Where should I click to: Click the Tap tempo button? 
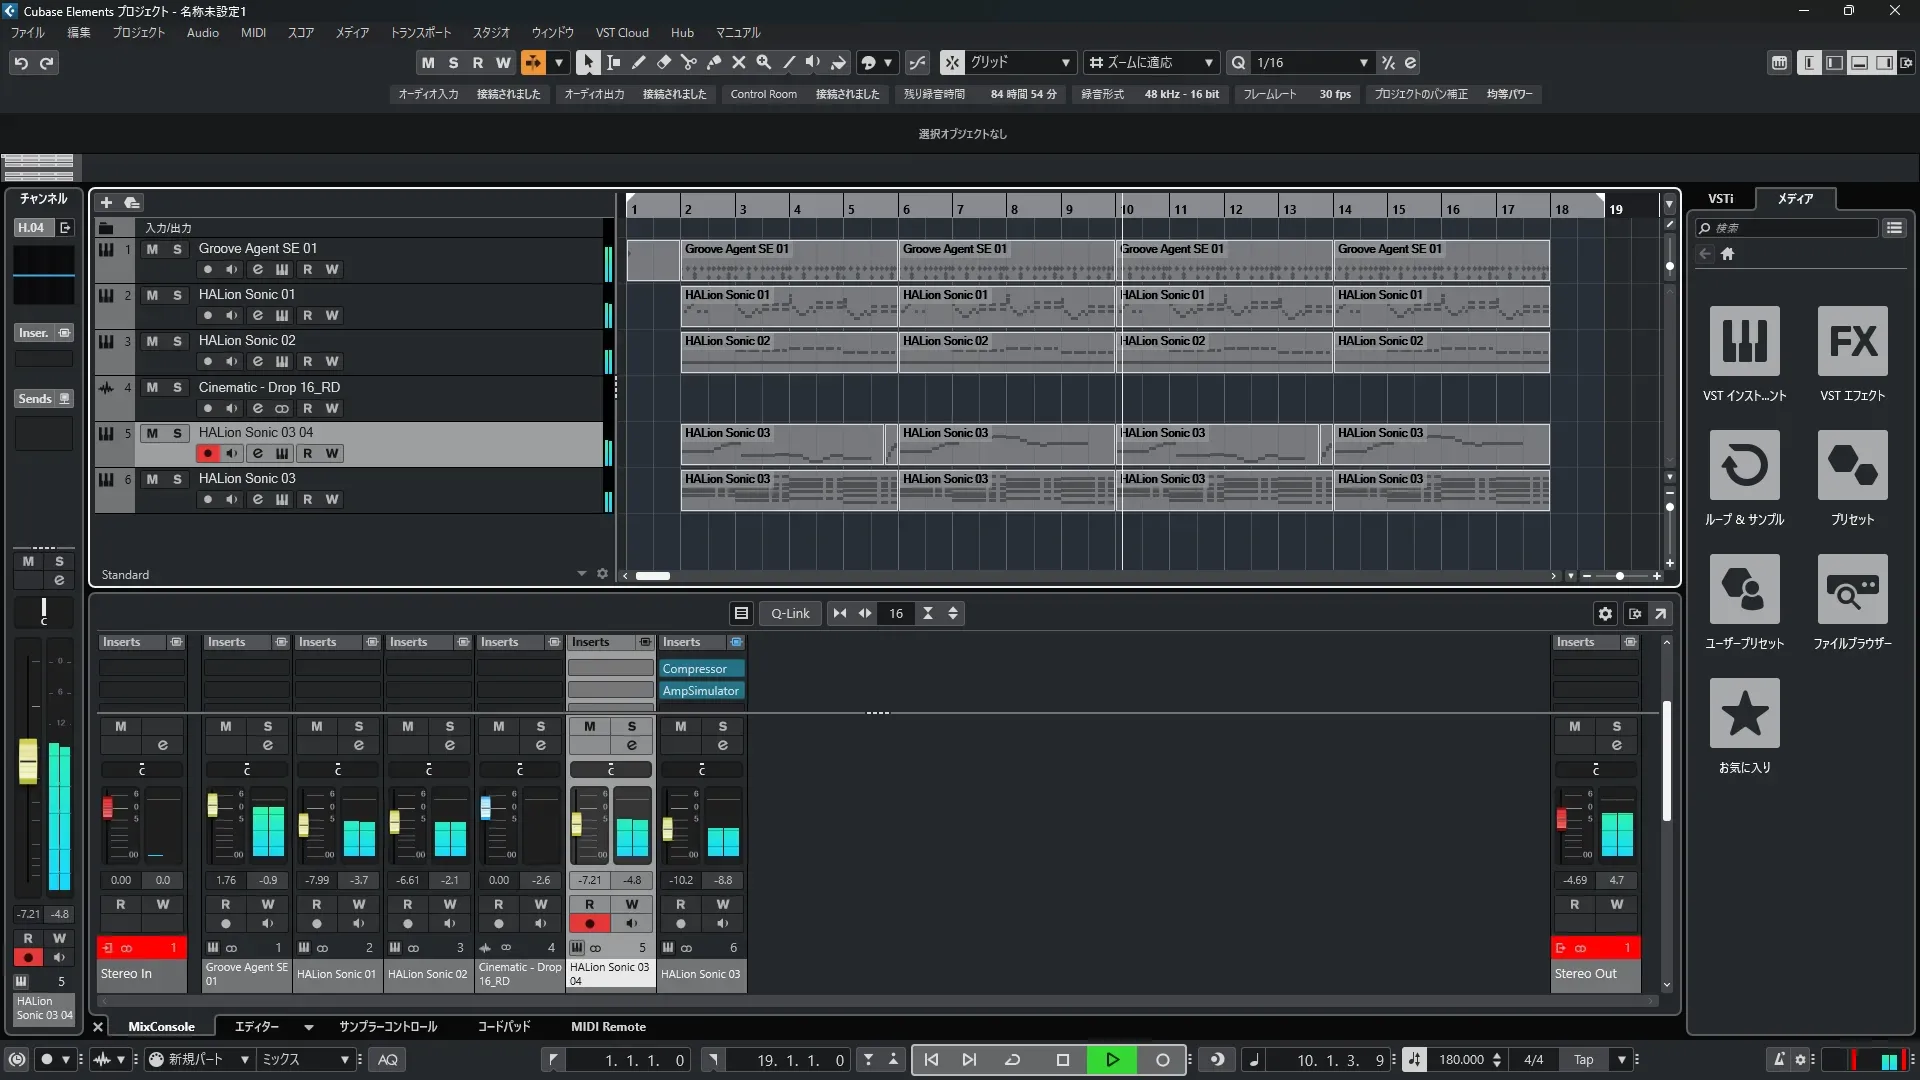tap(1583, 1060)
